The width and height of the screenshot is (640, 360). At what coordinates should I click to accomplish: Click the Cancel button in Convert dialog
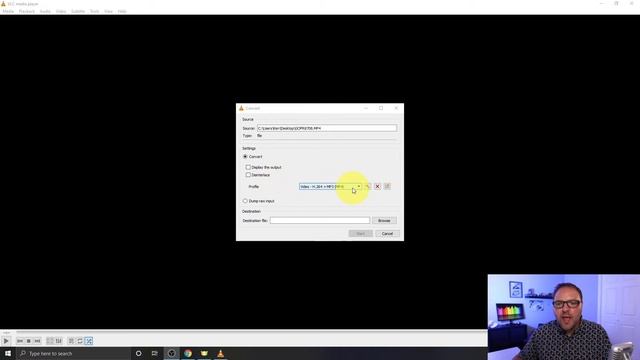click(x=387, y=234)
